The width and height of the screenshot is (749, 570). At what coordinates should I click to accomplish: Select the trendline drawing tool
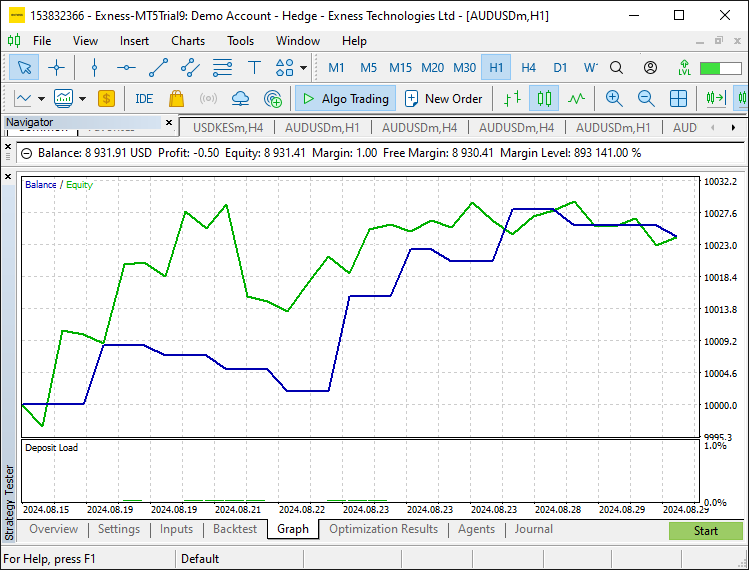158,67
